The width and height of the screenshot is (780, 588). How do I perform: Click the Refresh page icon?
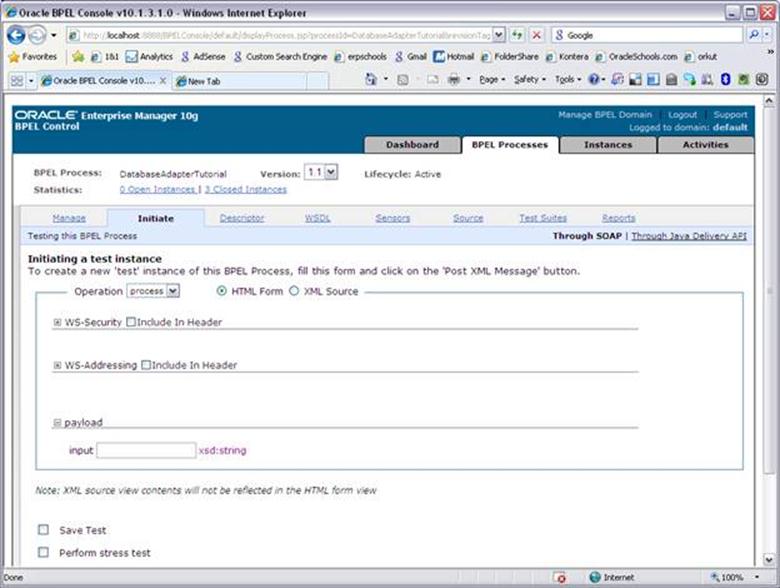click(x=517, y=35)
